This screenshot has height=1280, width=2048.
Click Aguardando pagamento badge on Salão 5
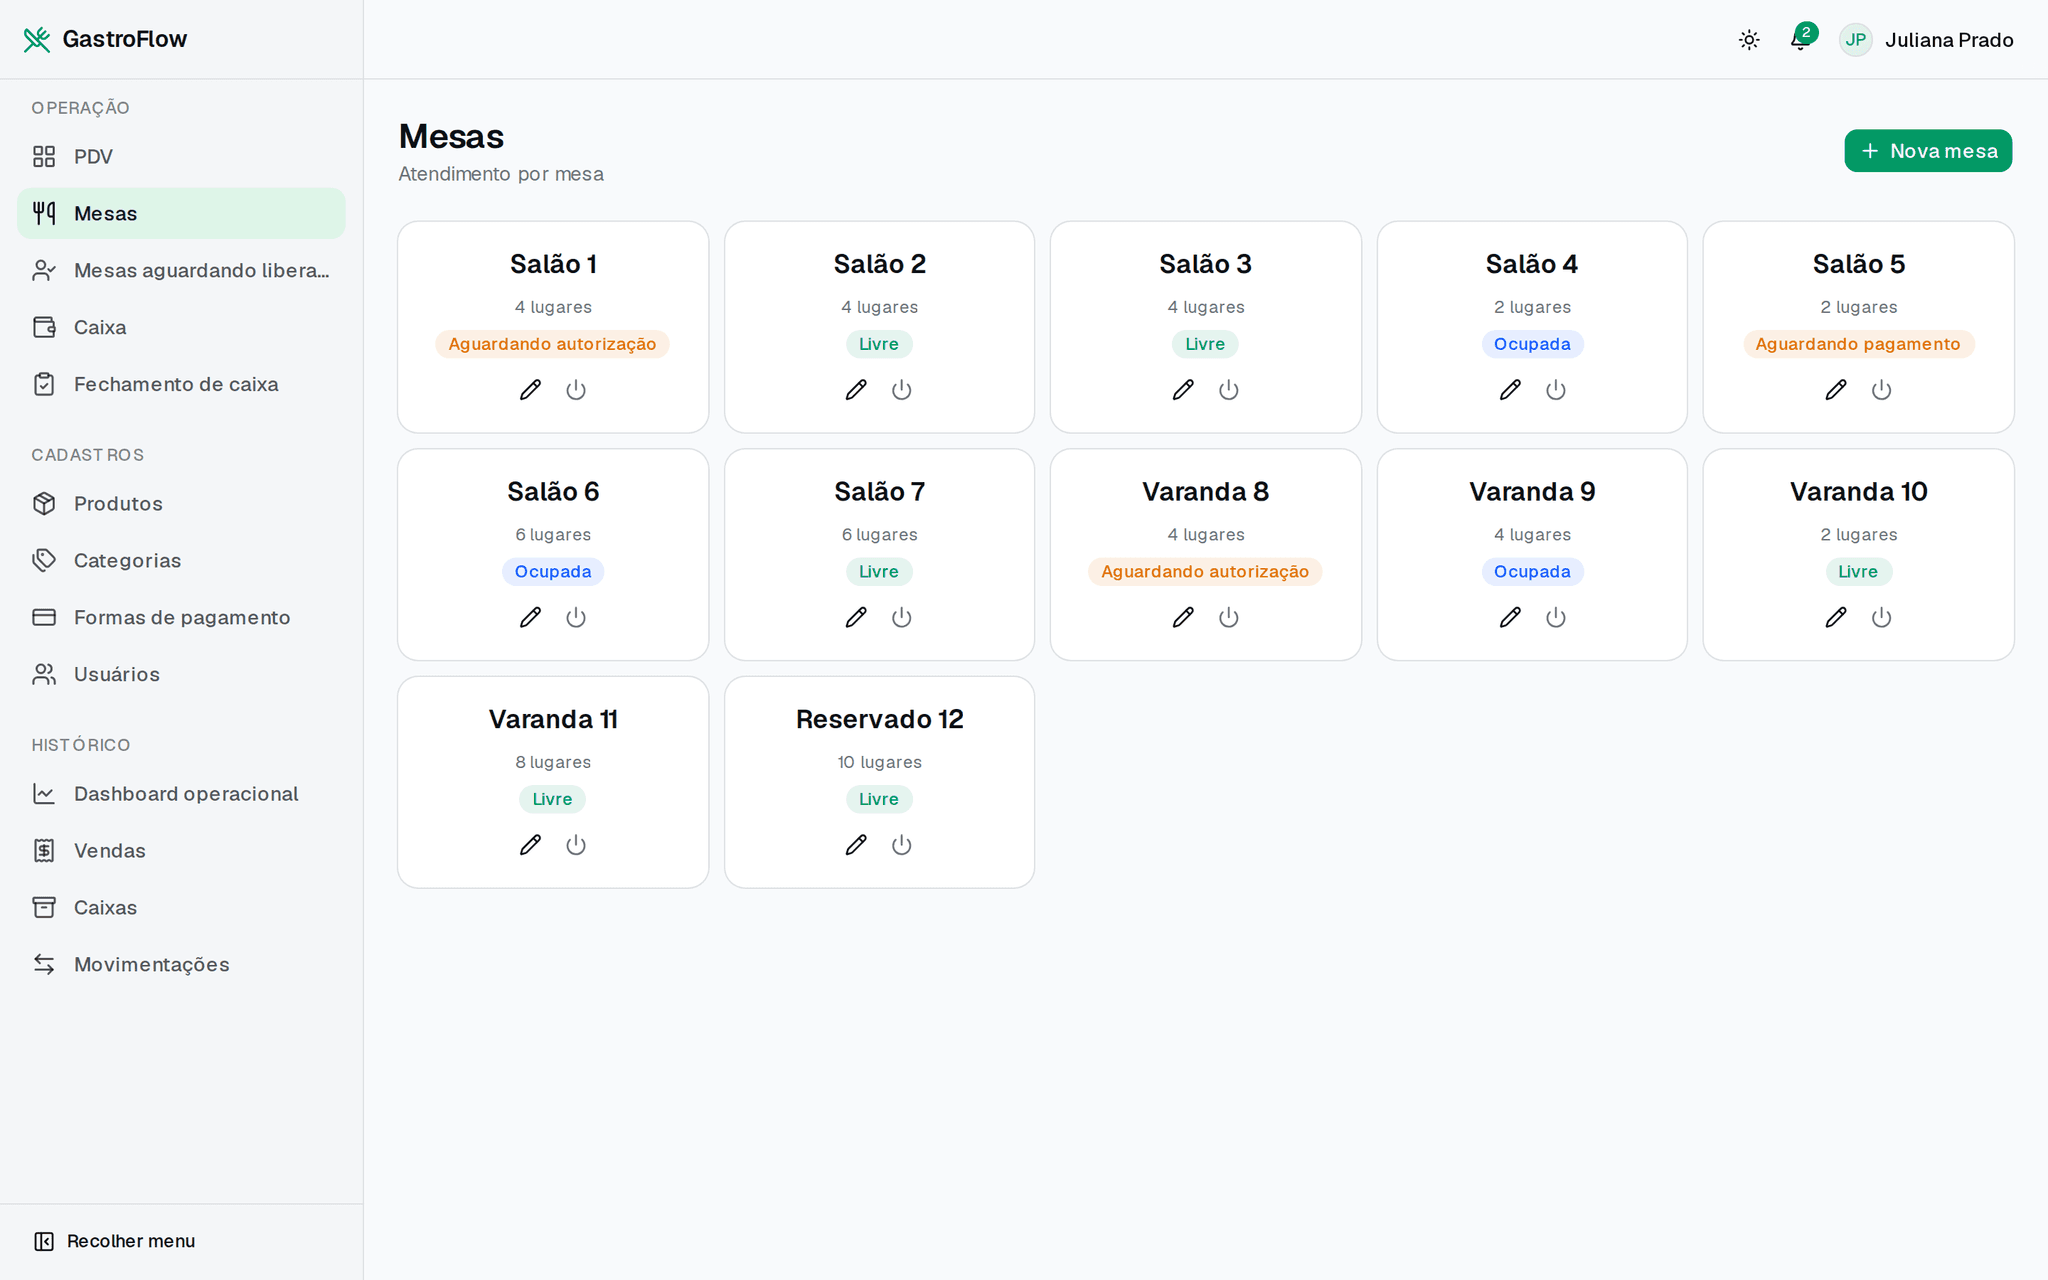pyautogui.click(x=1858, y=344)
